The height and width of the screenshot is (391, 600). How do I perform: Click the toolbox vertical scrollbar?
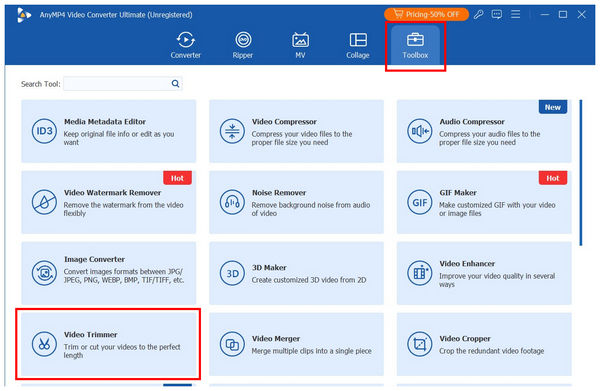581,173
